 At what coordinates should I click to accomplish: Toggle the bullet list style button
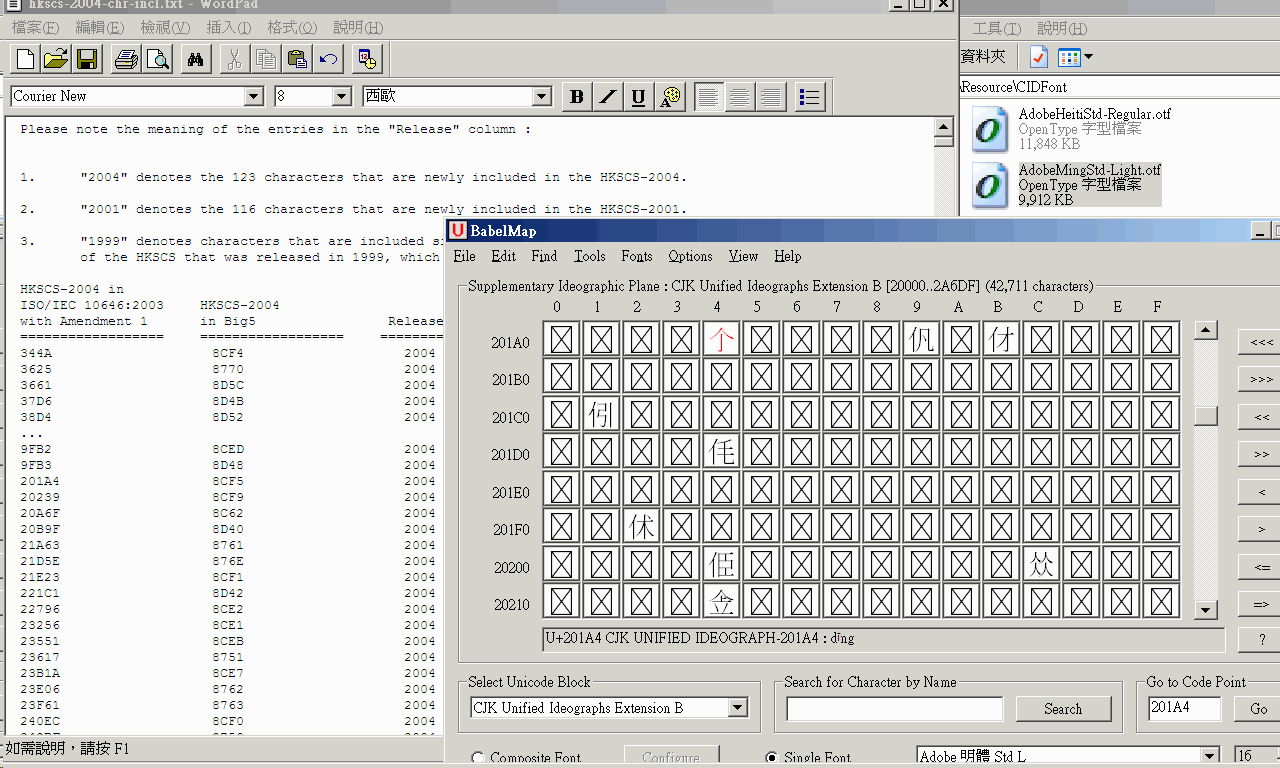[810, 97]
